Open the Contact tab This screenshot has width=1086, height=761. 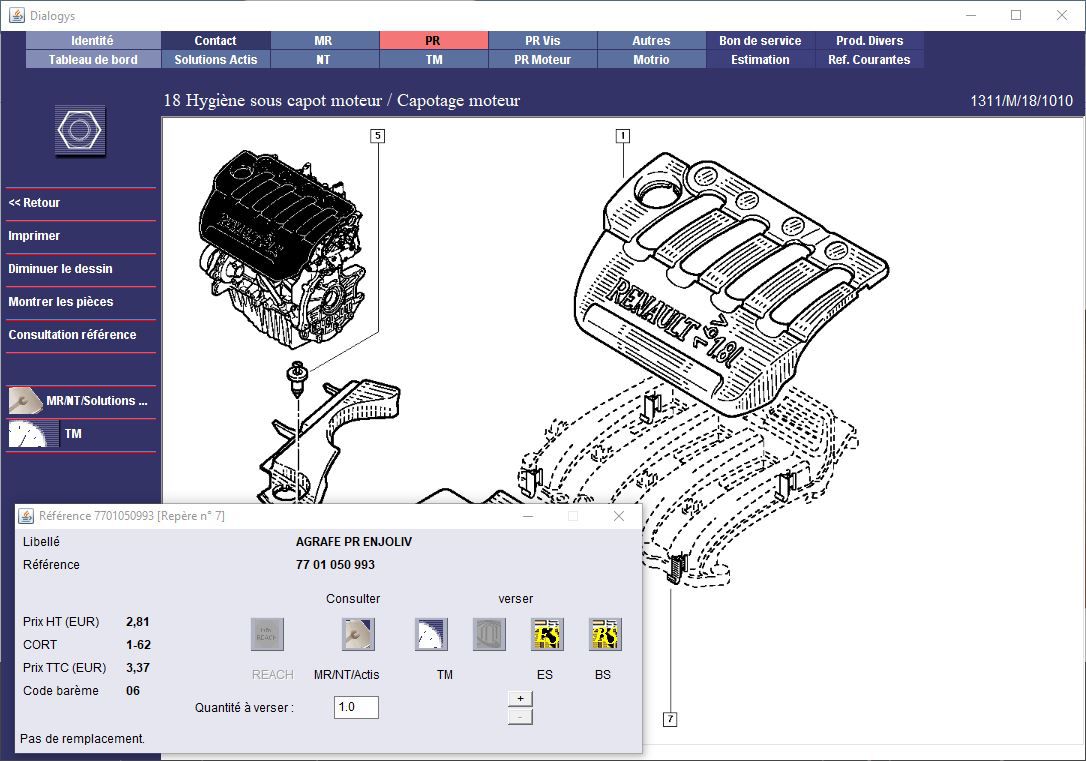(x=215, y=41)
